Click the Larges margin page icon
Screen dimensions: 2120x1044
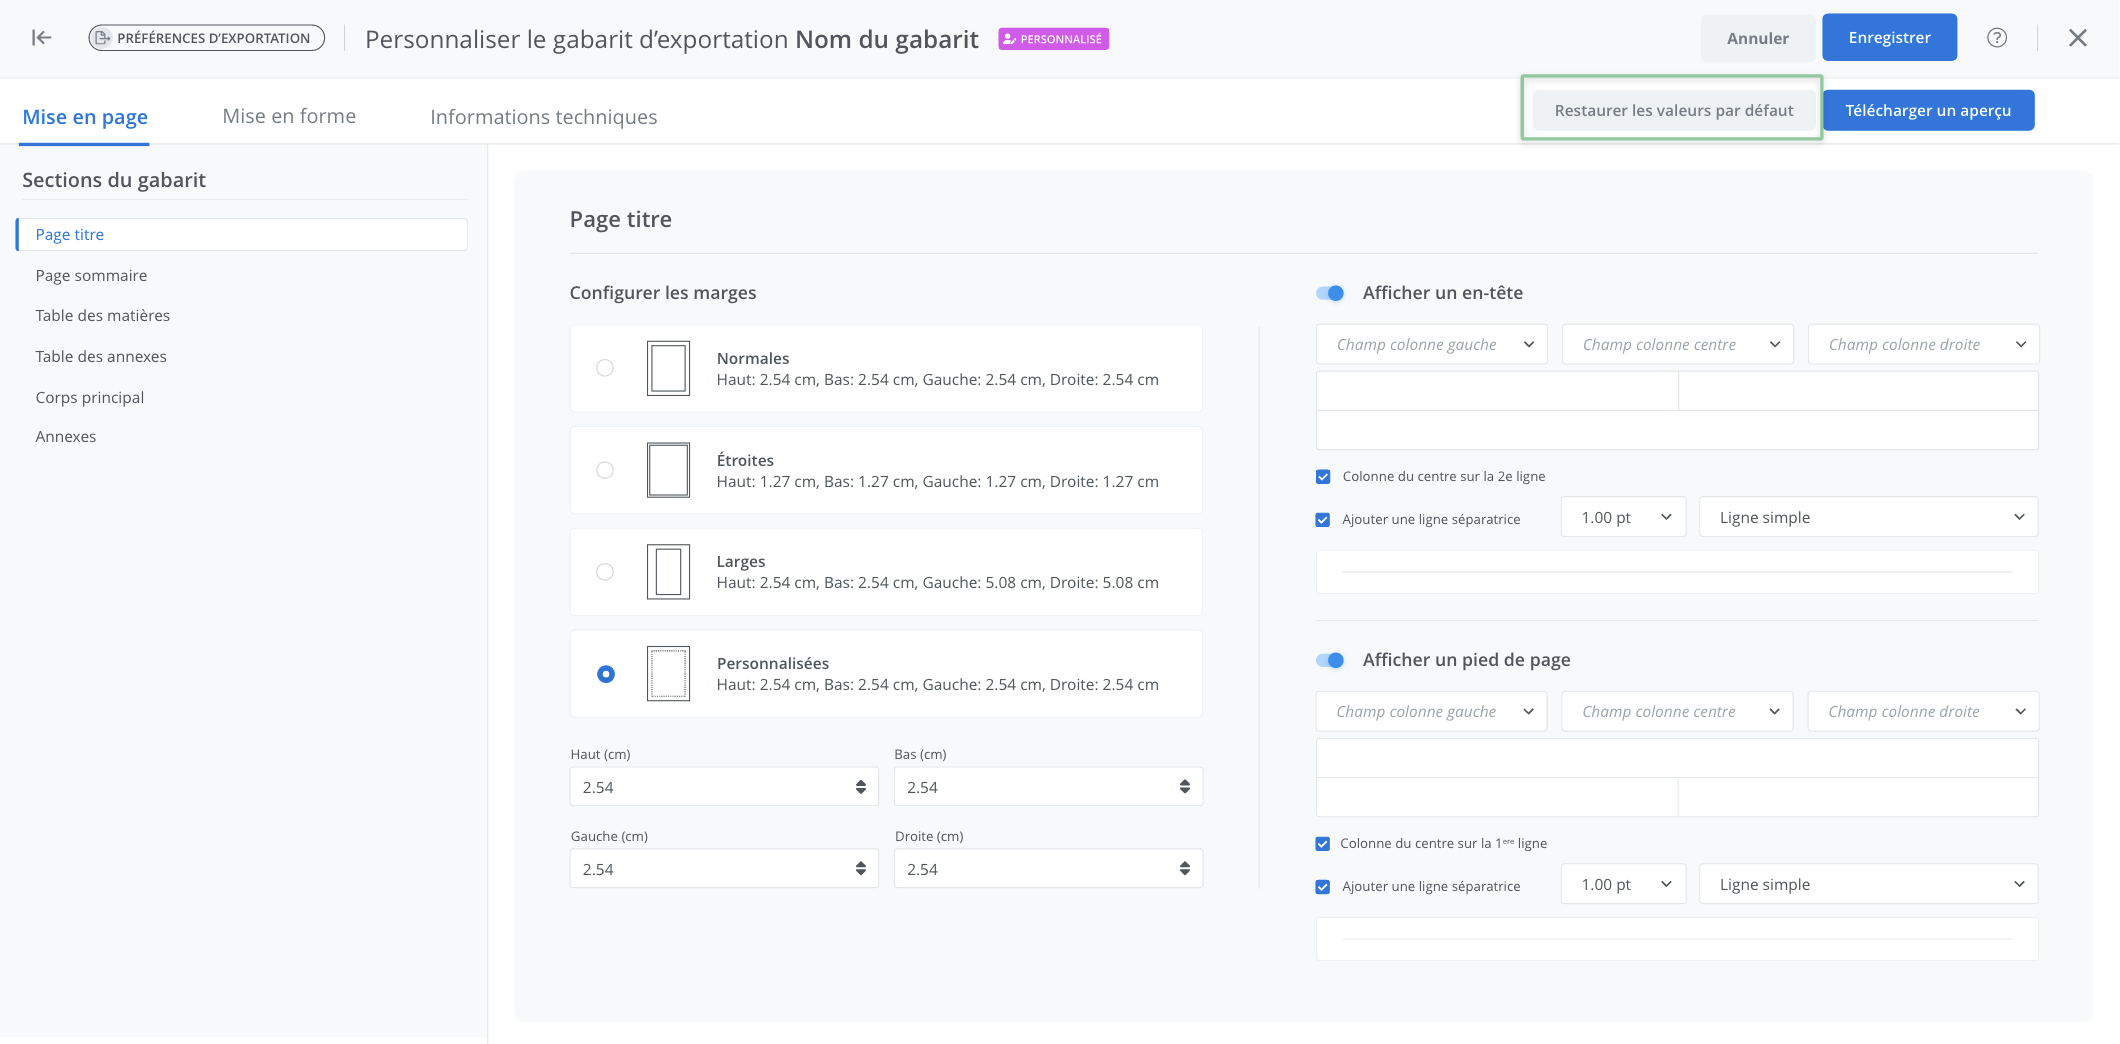coord(668,572)
